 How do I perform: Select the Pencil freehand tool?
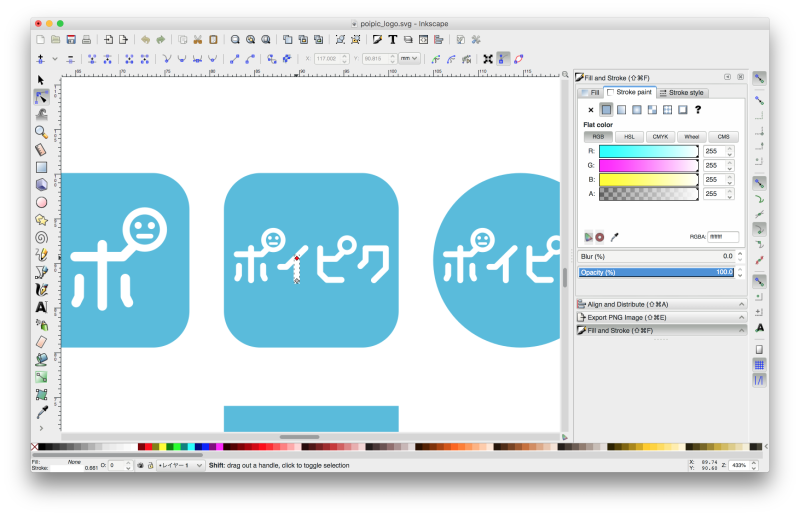(x=41, y=255)
